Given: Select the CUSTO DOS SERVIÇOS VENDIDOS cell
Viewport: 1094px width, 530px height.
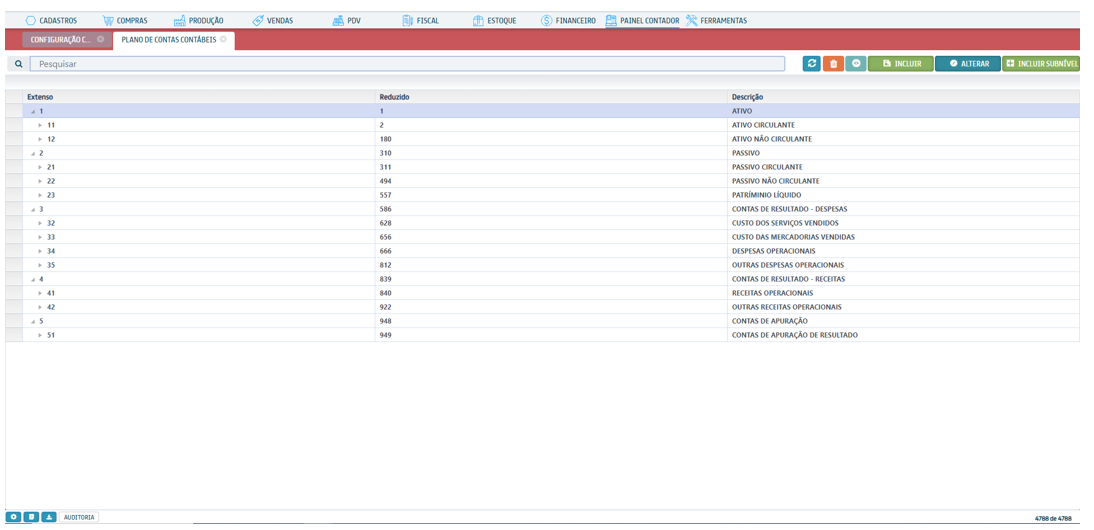Looking at the screenshot, I should (904, 222).
